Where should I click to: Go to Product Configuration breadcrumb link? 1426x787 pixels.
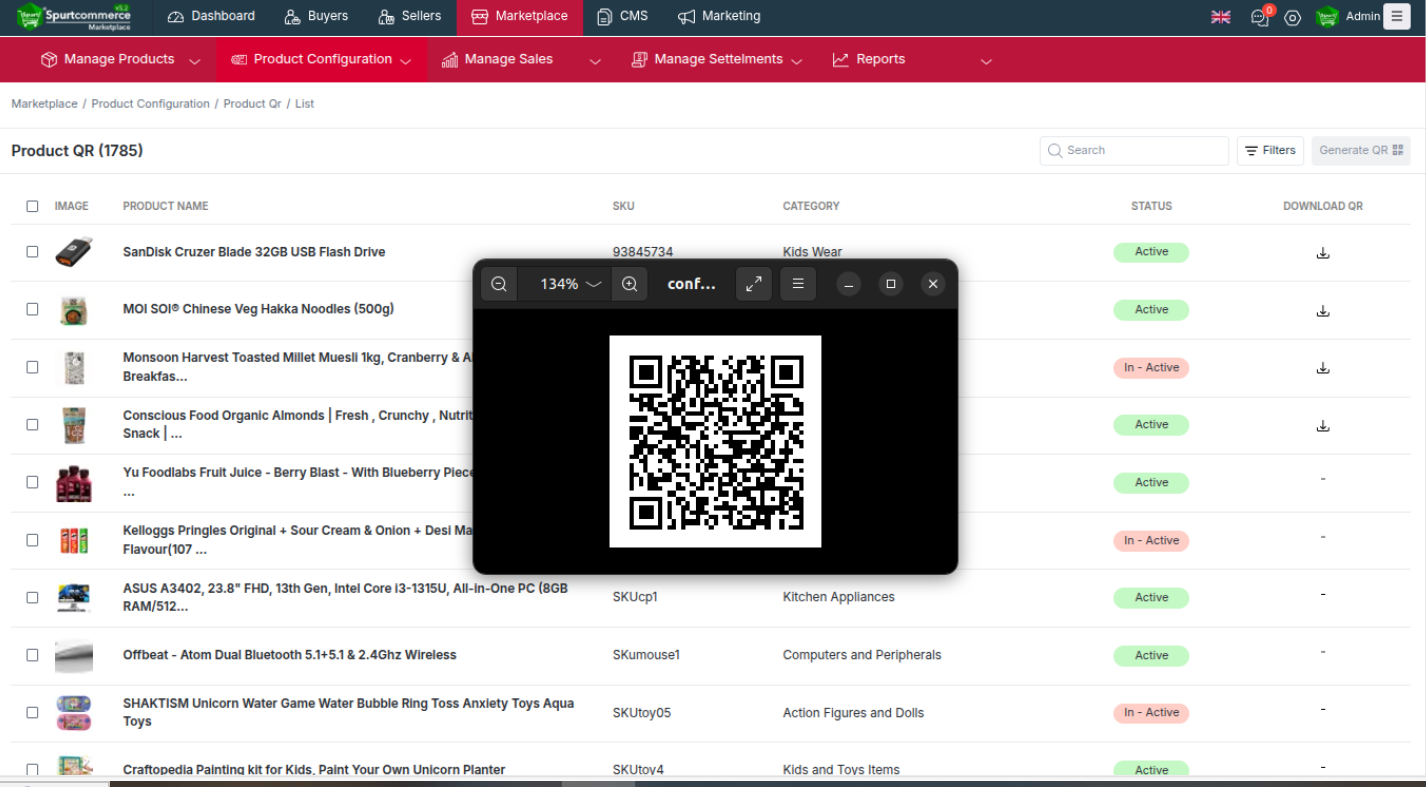[x=150, y=104]
